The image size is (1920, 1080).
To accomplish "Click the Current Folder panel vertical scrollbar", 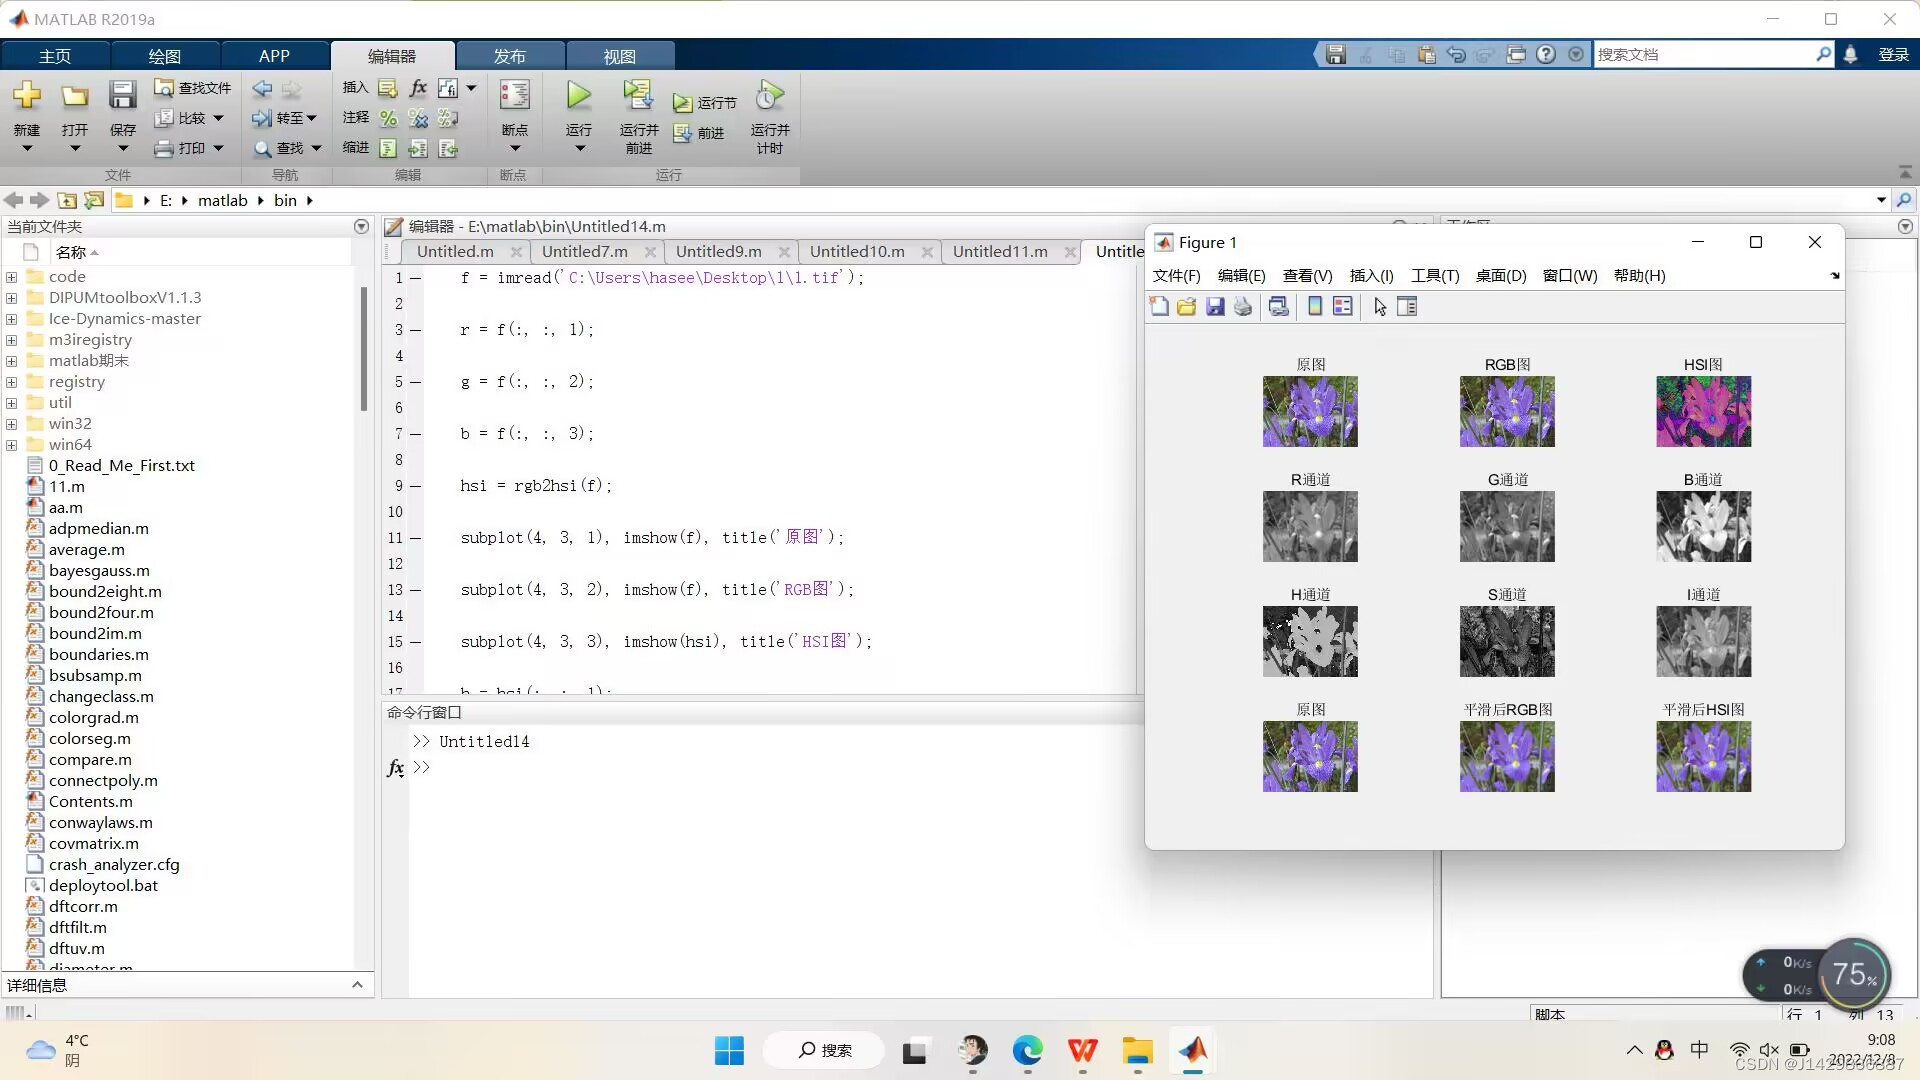I will tap(363, 350).
